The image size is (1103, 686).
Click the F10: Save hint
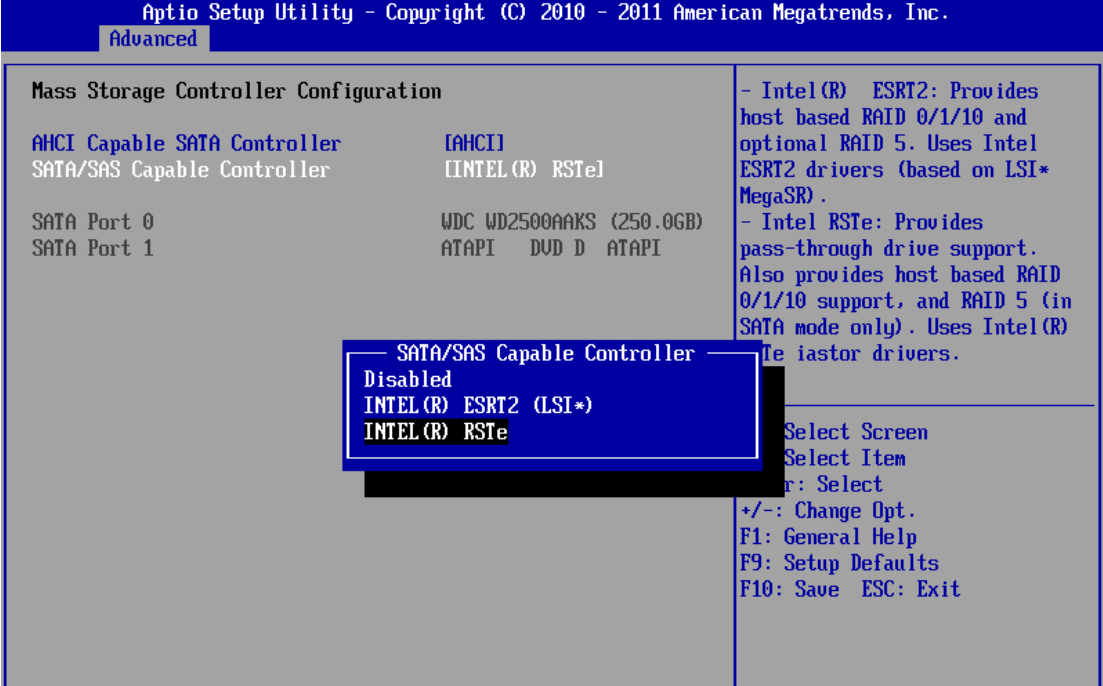pyautogui.click(x=789, y=589)
